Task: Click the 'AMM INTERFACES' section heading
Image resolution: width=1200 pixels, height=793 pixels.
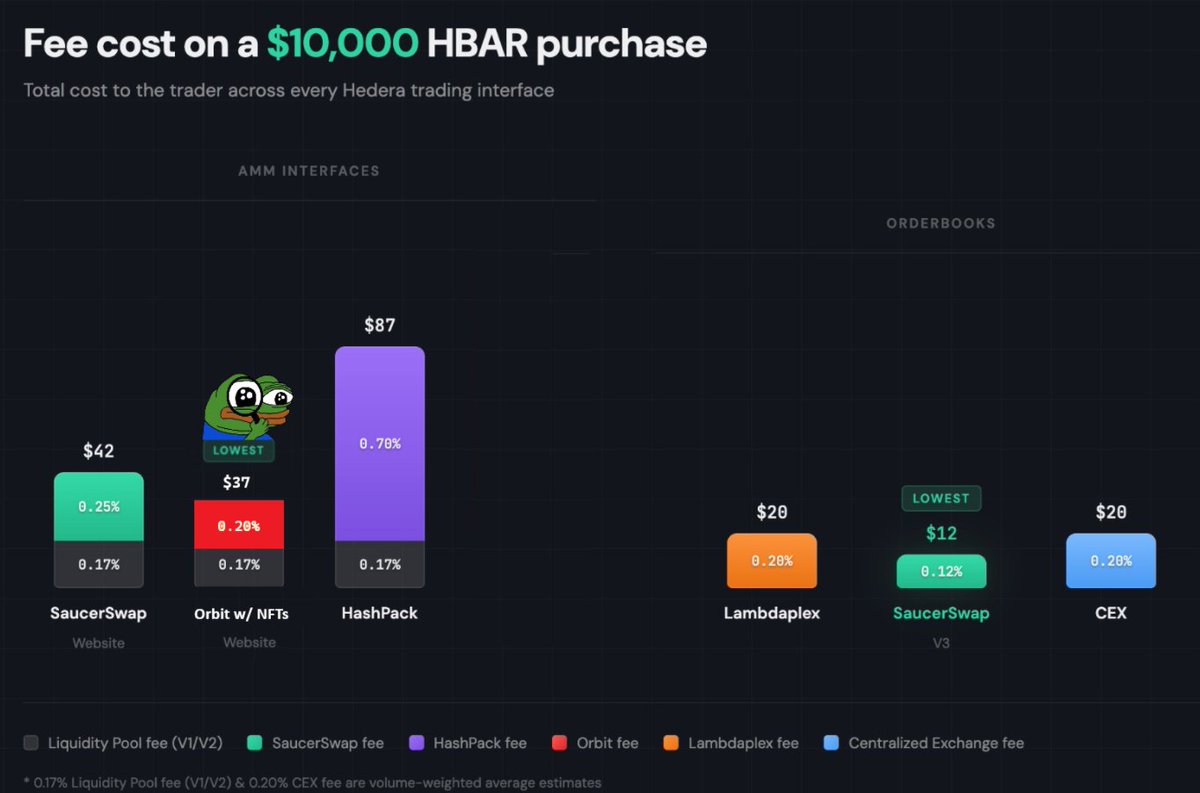Action: coord(309,171)
